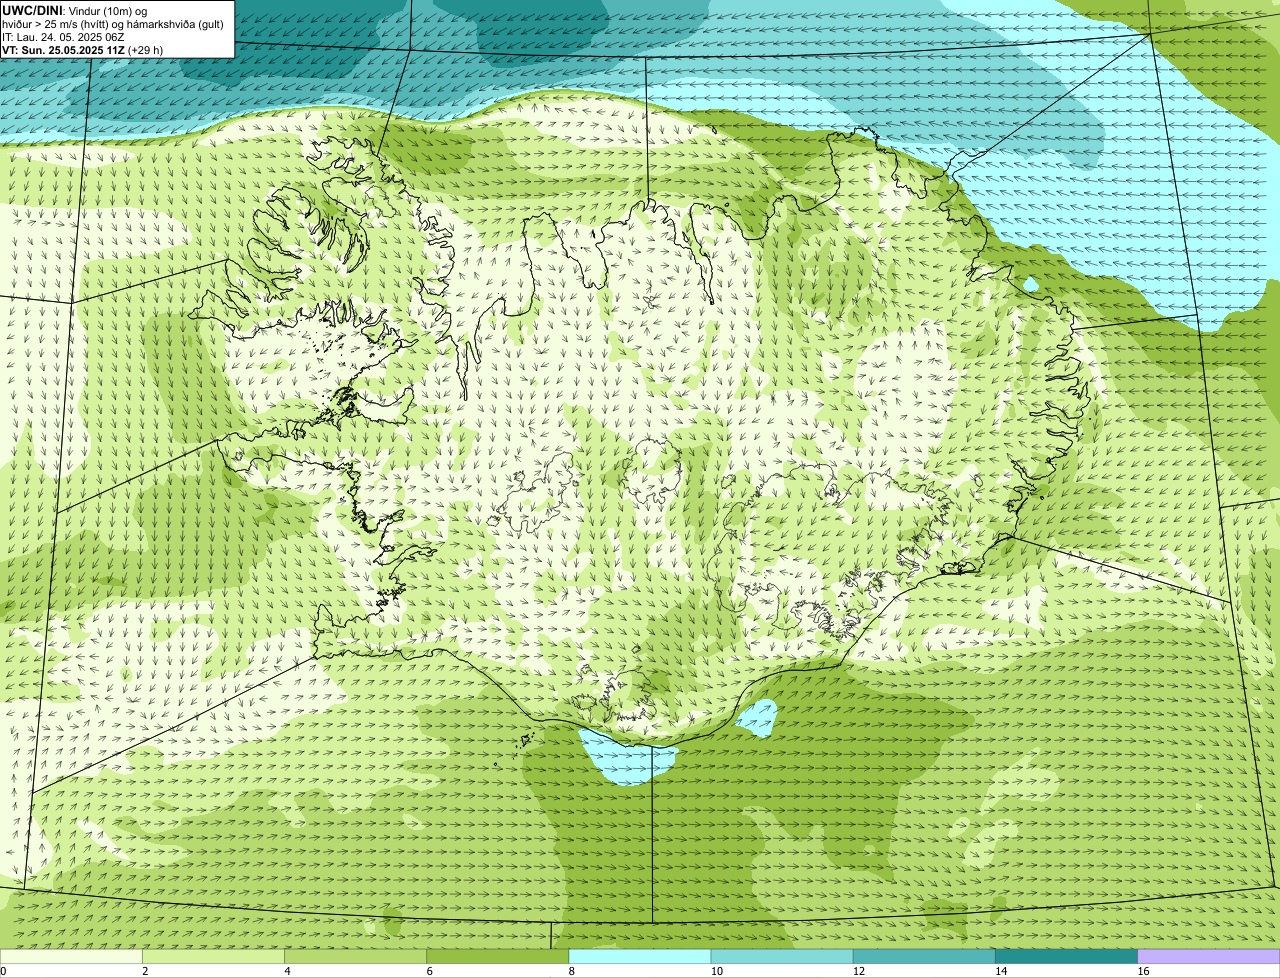The height and width of the screenshot is (978, 1280).
Task: Click the legend scale label "4"
Action: tap(287, 971)
